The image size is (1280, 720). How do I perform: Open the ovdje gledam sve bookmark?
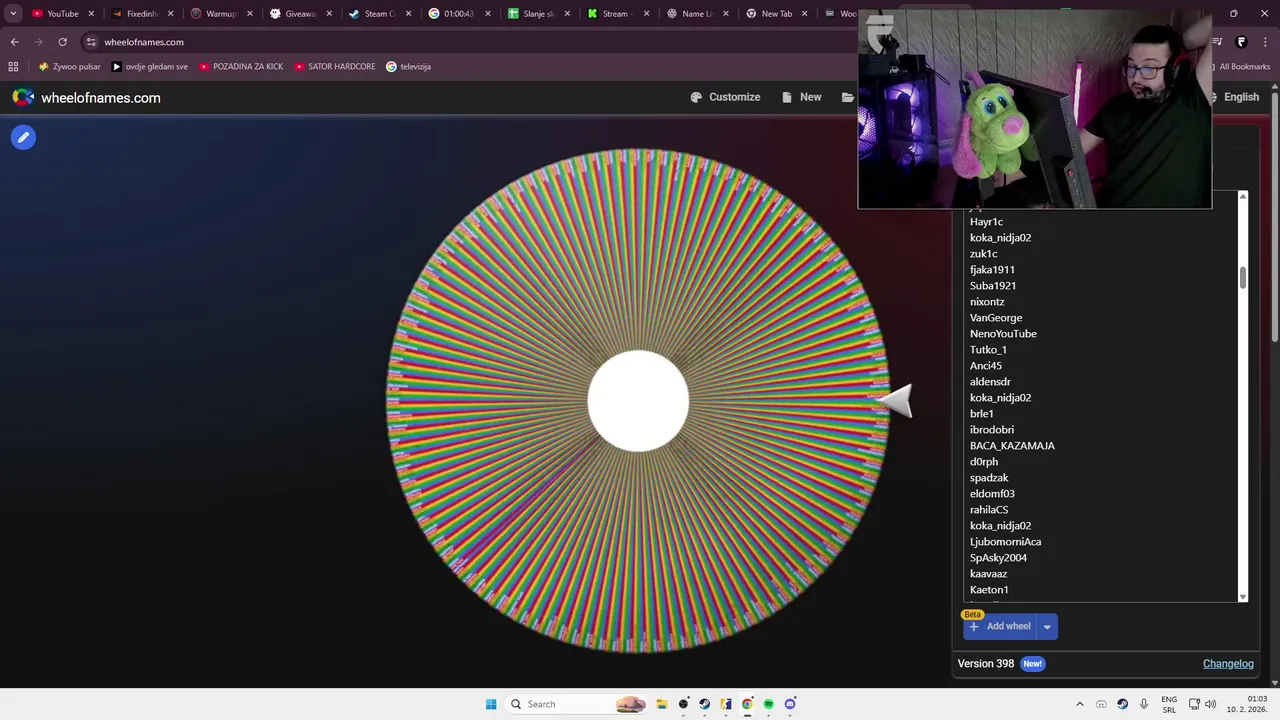click(149, 67)
